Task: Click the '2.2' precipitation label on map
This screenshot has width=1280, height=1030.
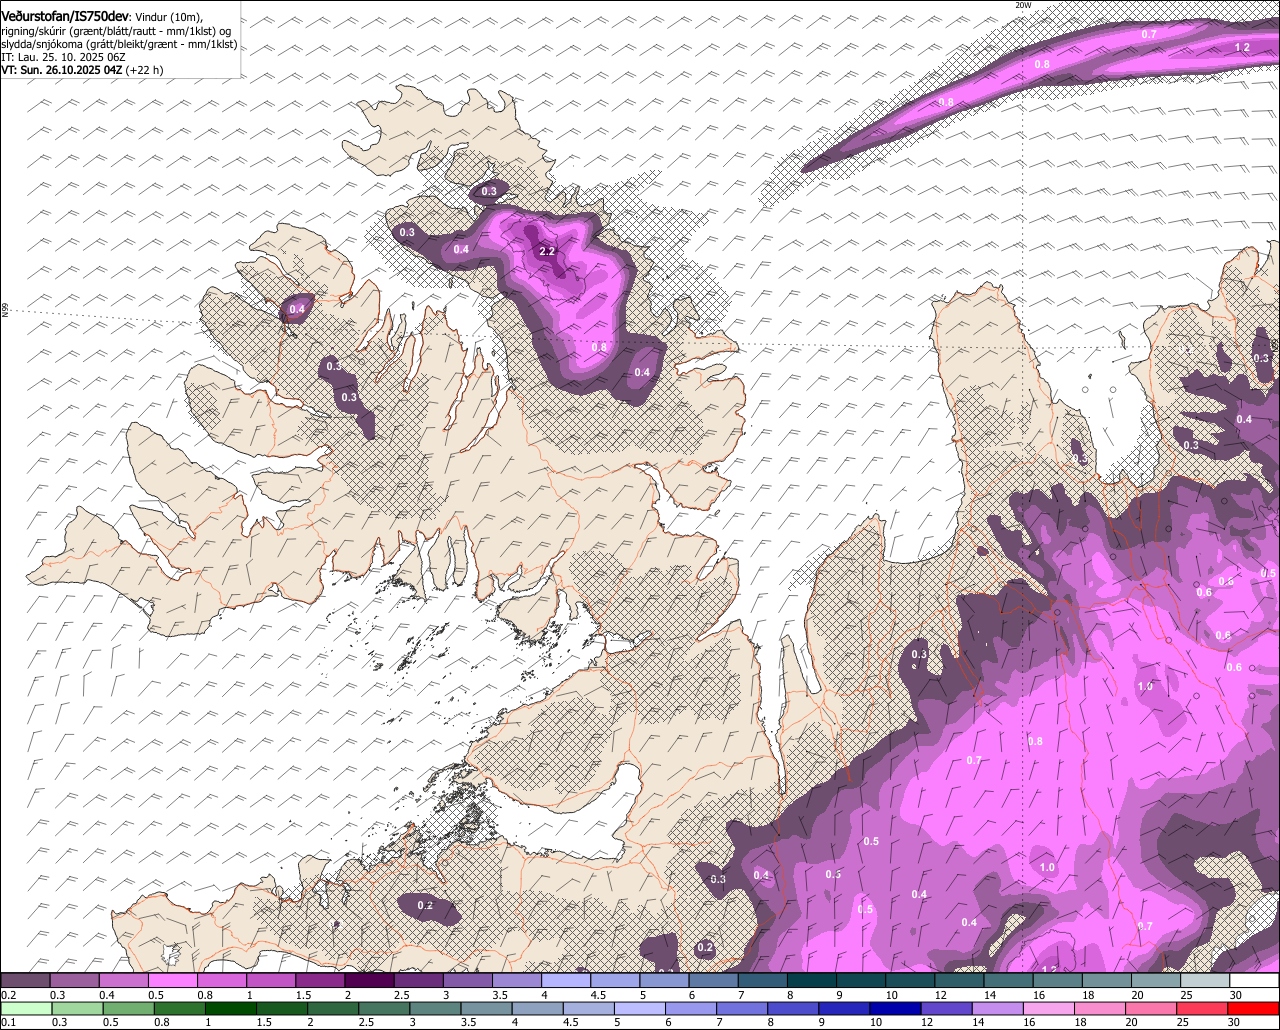Action: coord(547,251)
